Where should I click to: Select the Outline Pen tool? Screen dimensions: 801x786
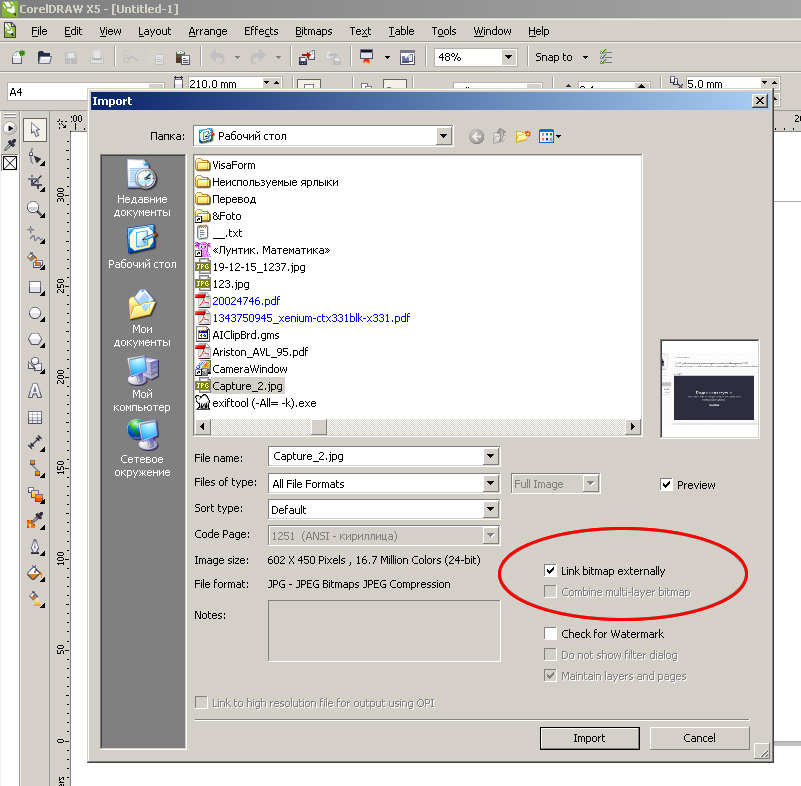coord(36,547)
